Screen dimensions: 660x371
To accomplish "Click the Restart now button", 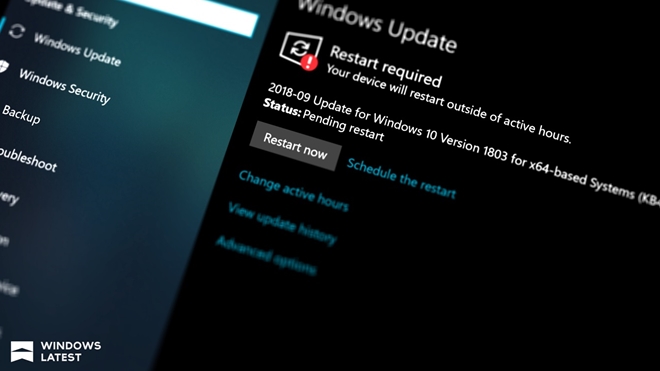I will click(x=295, y=146).
